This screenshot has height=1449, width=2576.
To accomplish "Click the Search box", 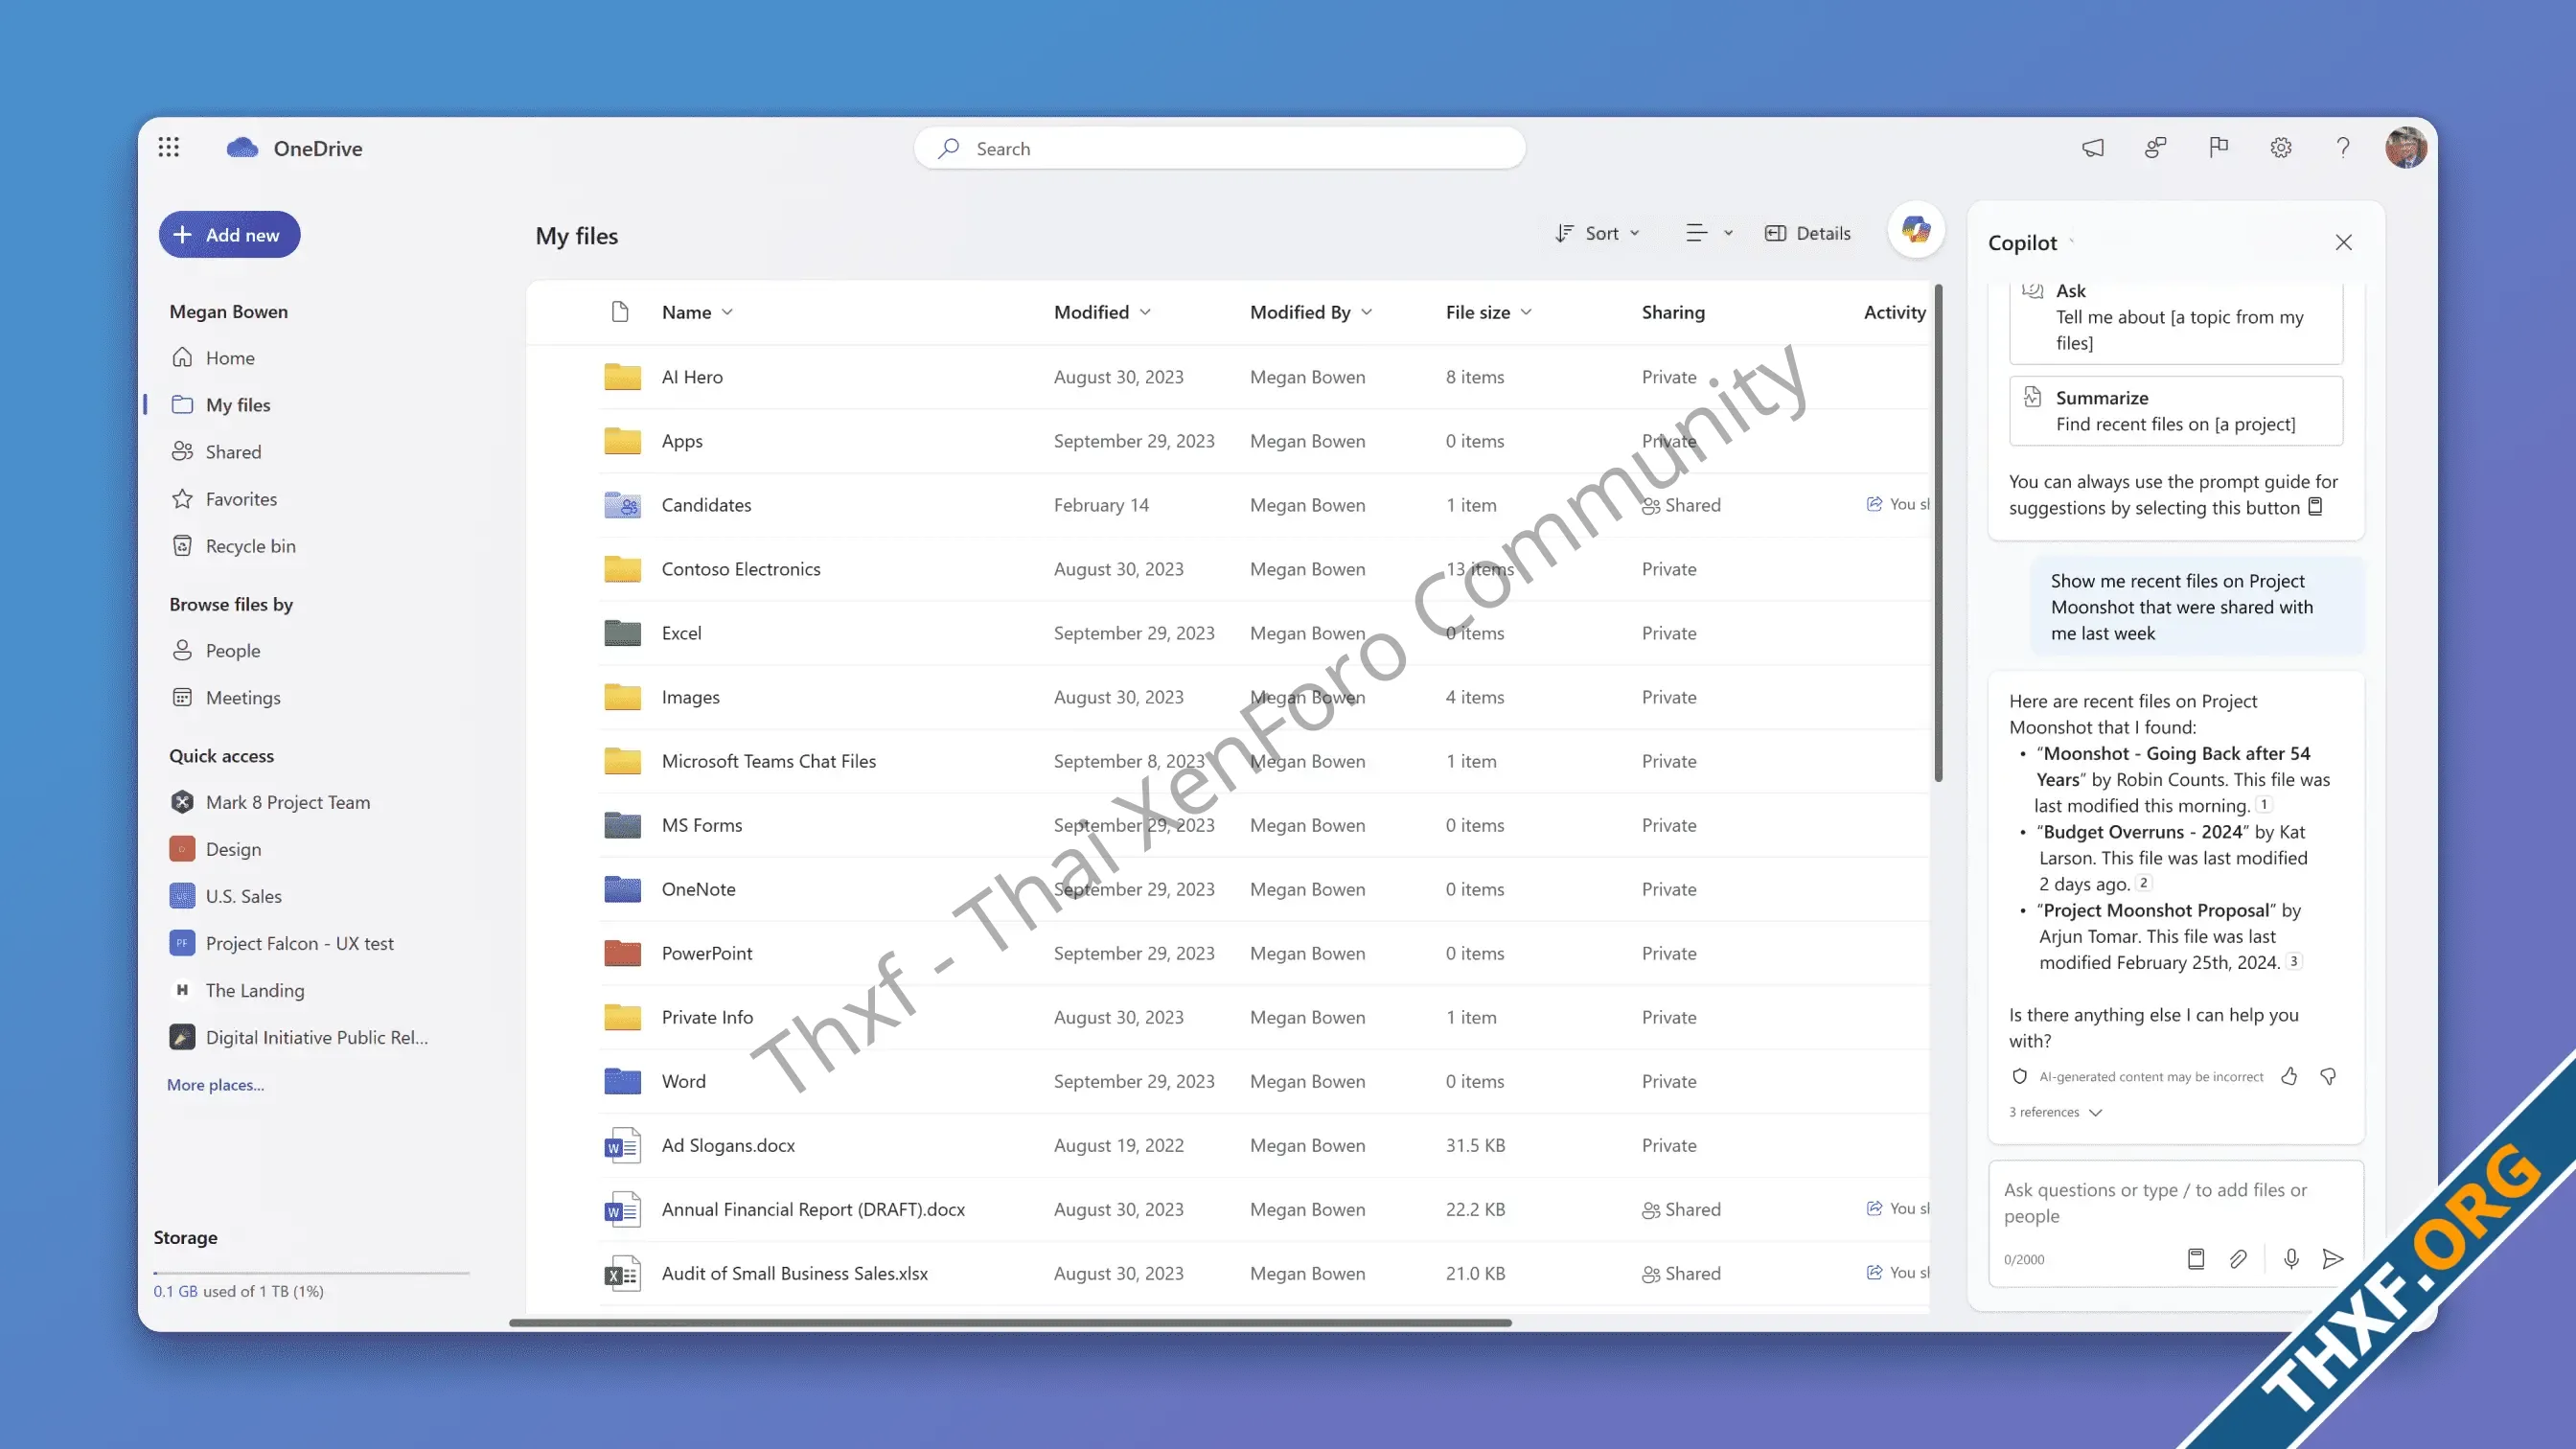I will (1219, 148).
